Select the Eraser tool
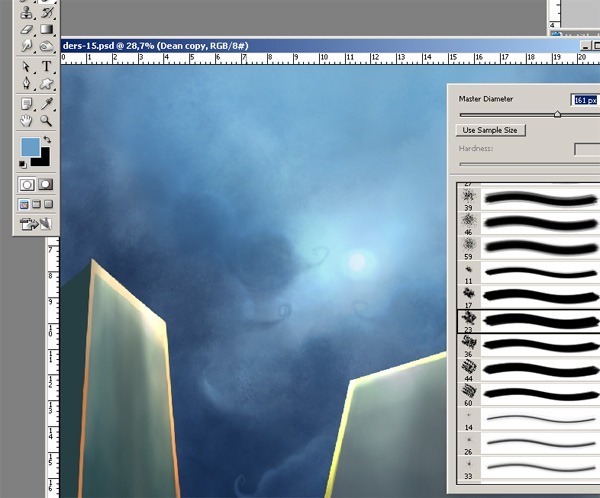The image size is (600, 498). point(27,30)
